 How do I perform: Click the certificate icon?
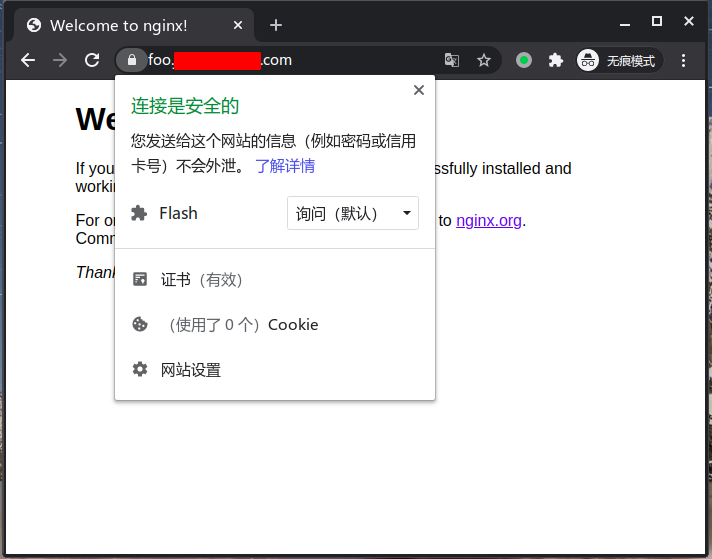coord(140,279)
